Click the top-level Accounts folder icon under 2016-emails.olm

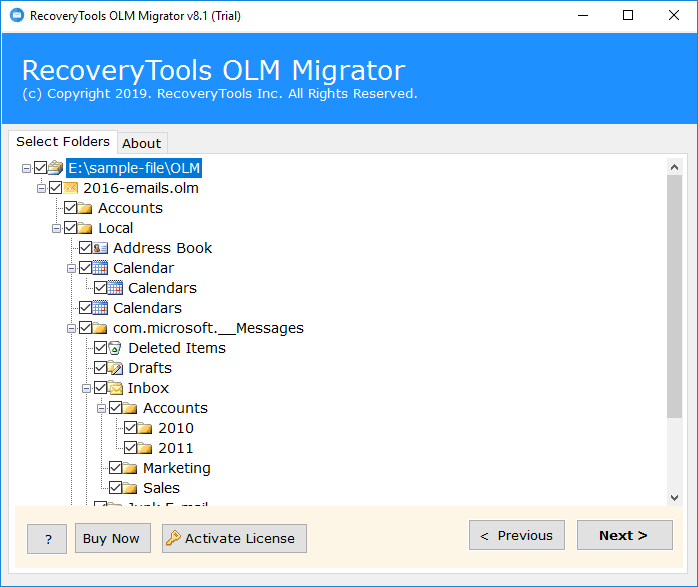pos(85,208)
